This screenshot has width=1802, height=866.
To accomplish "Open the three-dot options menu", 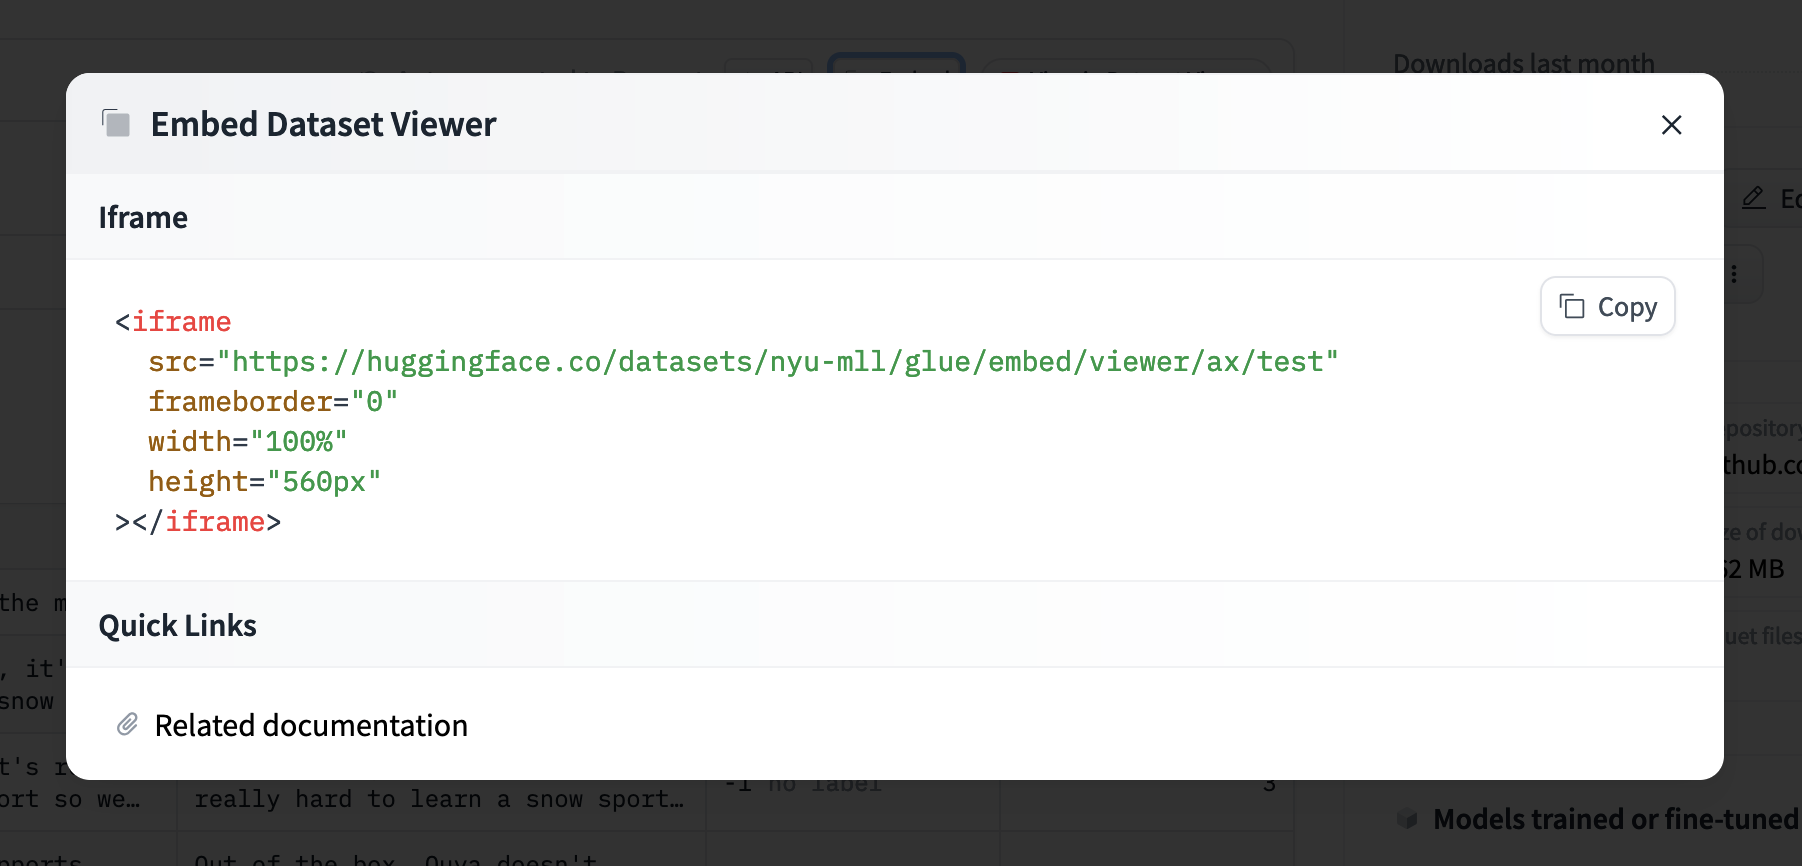I will 1734,273.
